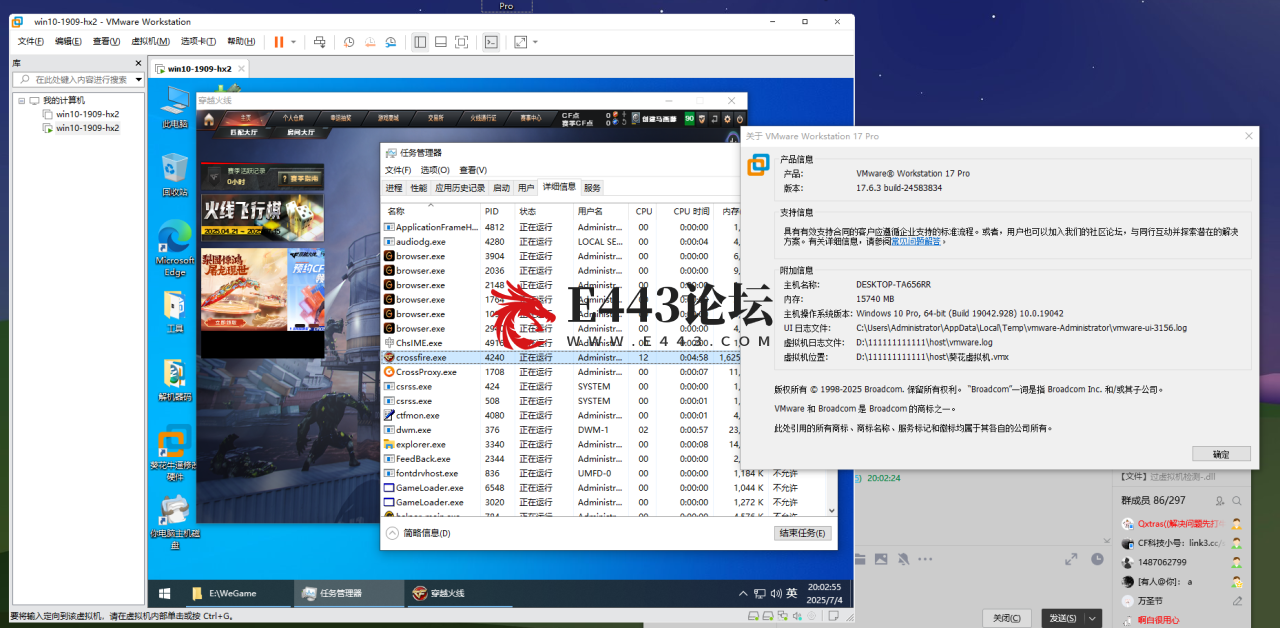Screen dimensions: 1280x628
Task: Open the power options arrow beside pause button
Action: (293, 42)
